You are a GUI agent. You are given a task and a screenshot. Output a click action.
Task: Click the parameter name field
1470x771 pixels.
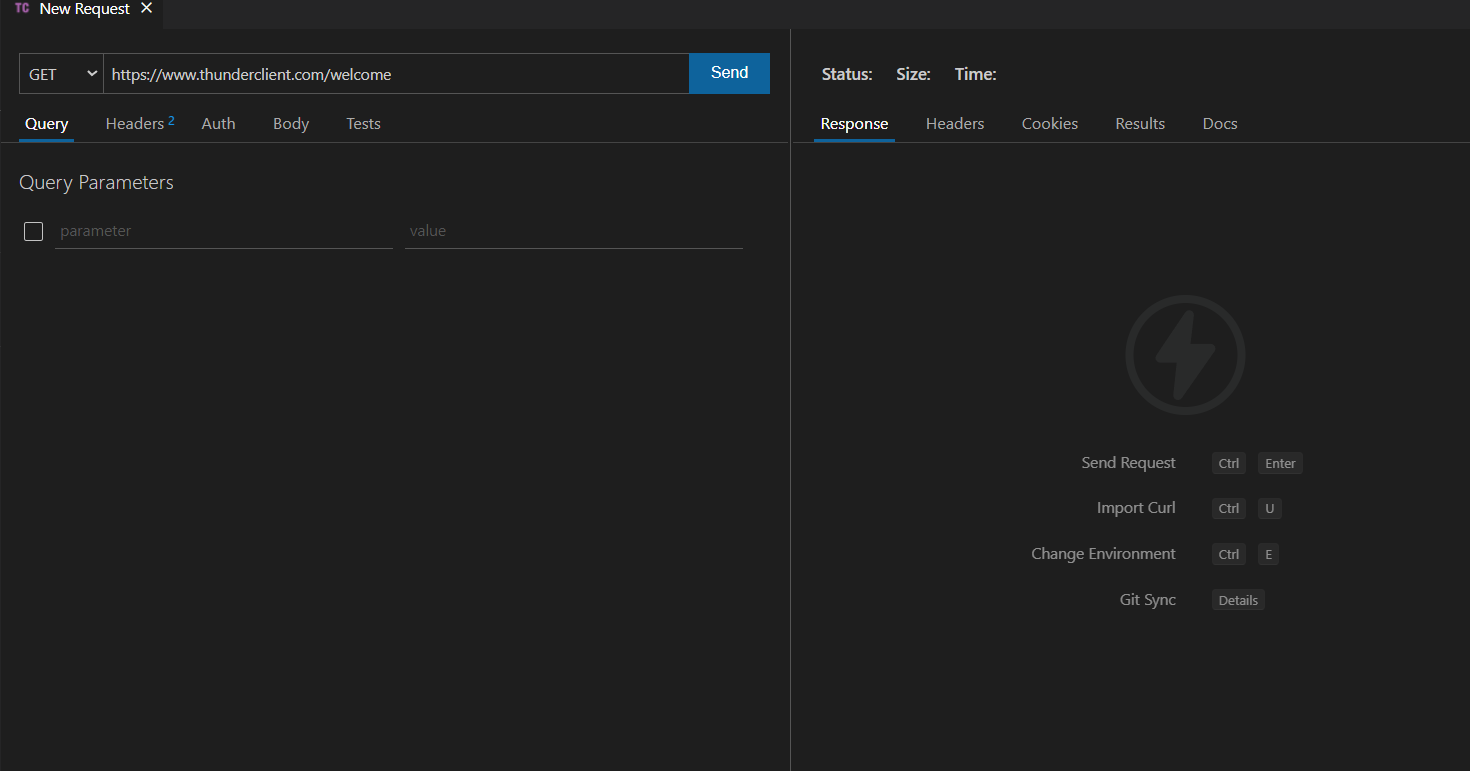coord(224,231)
